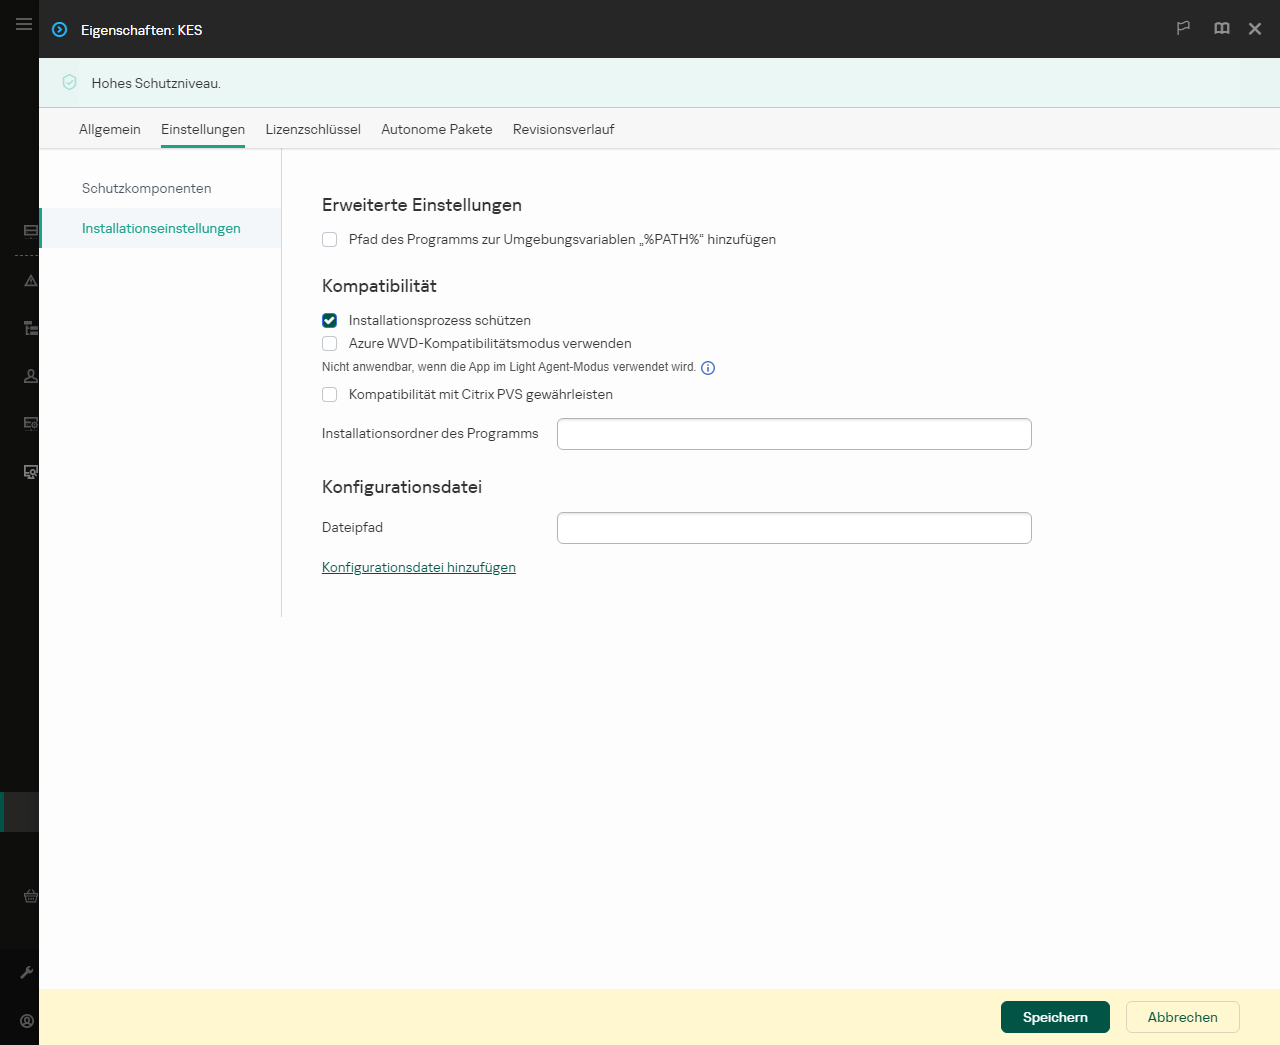This screenshot has width=1280, height=1045.
Task: Click the Dateipfad input field
Action: point(793,527)
